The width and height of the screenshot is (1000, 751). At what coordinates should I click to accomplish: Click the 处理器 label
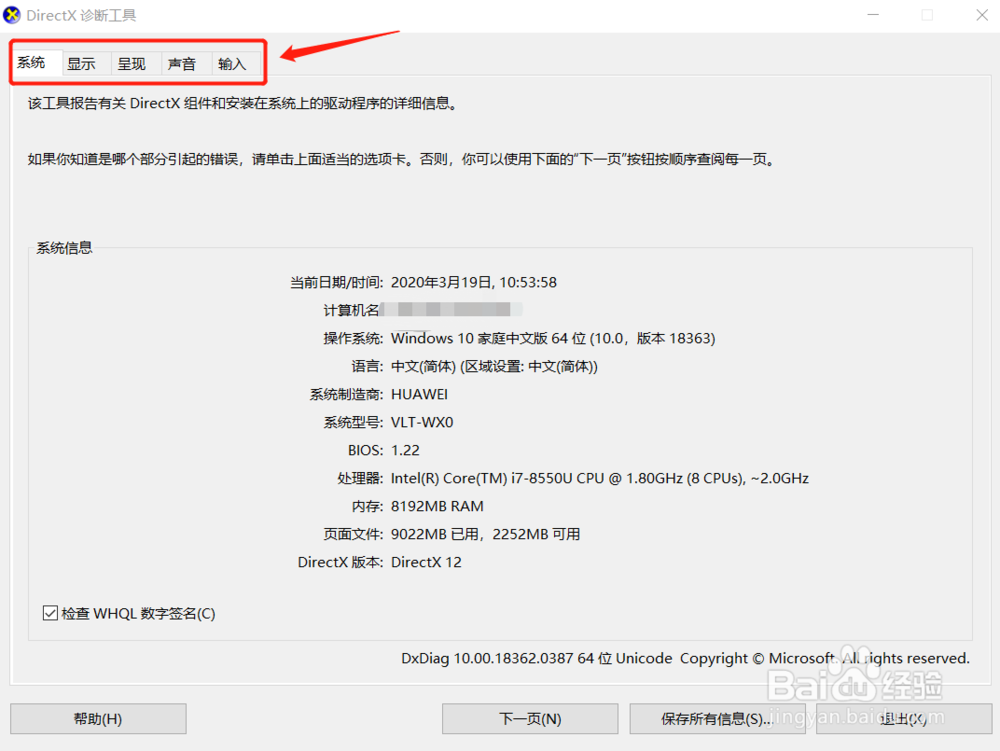(360, 479)
